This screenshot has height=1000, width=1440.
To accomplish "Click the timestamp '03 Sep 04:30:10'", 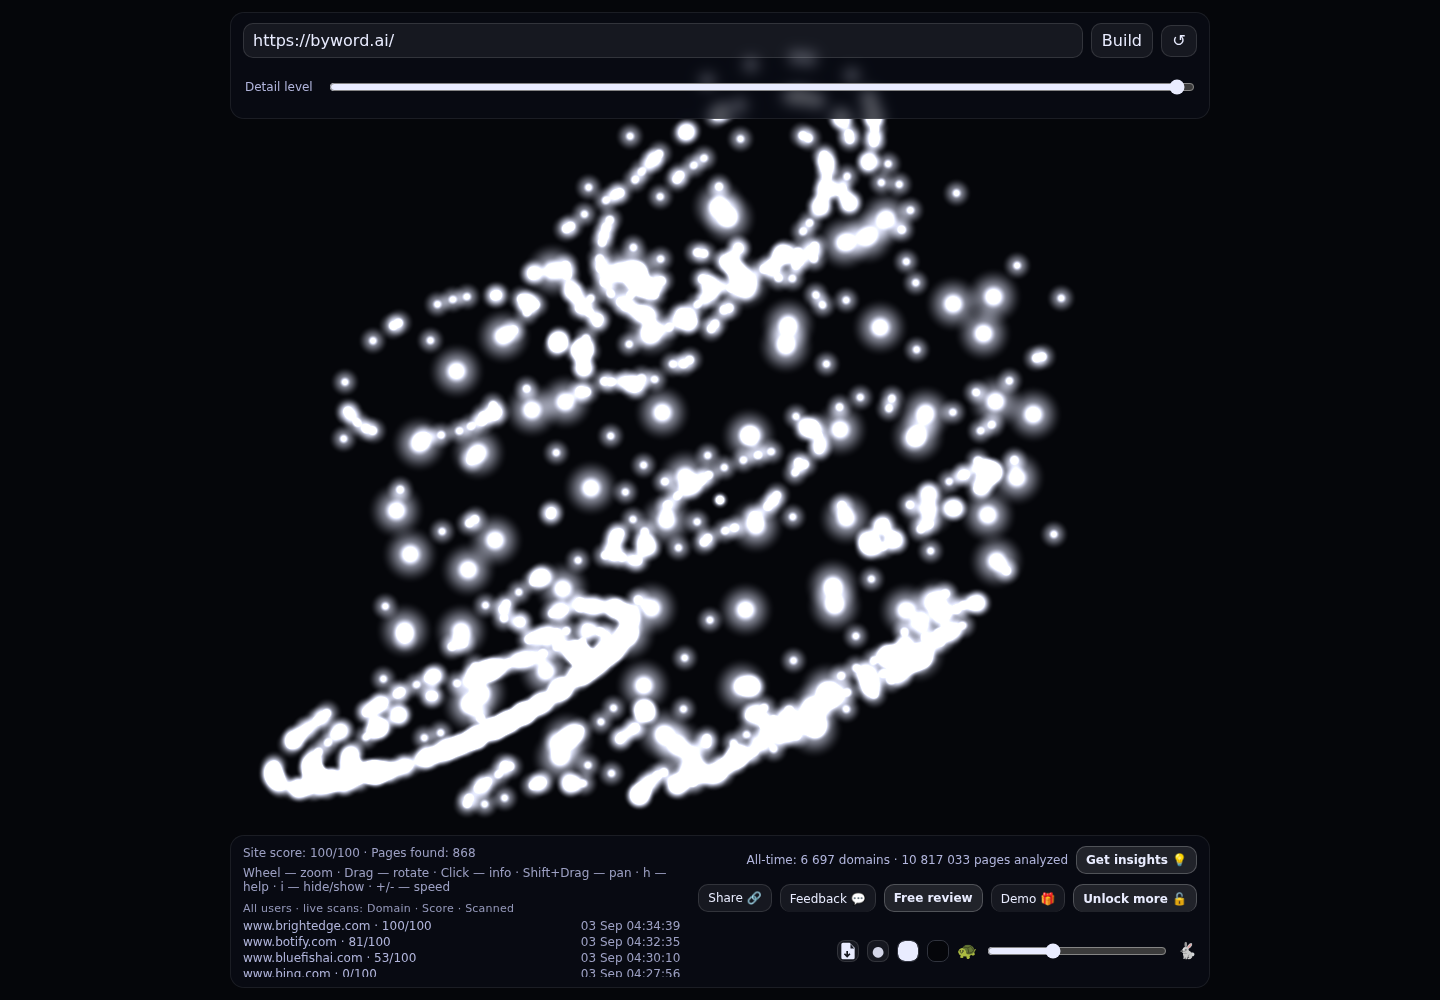I will pos(630,958).
